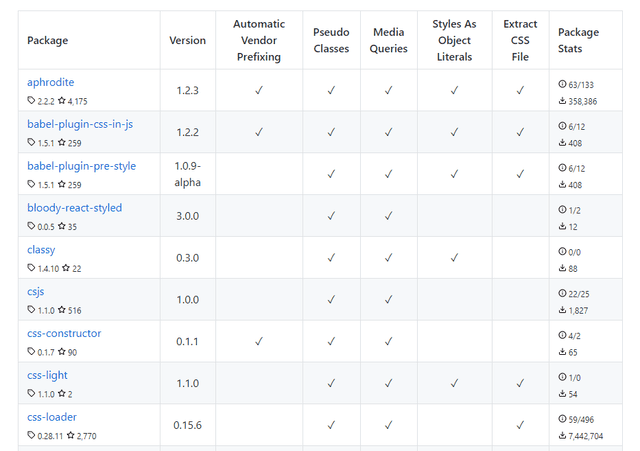Click the Automatic Vendor Prefixing header
Image resolution: width=640 pixels, height=451 pixels.
click(x=259, y=40)
